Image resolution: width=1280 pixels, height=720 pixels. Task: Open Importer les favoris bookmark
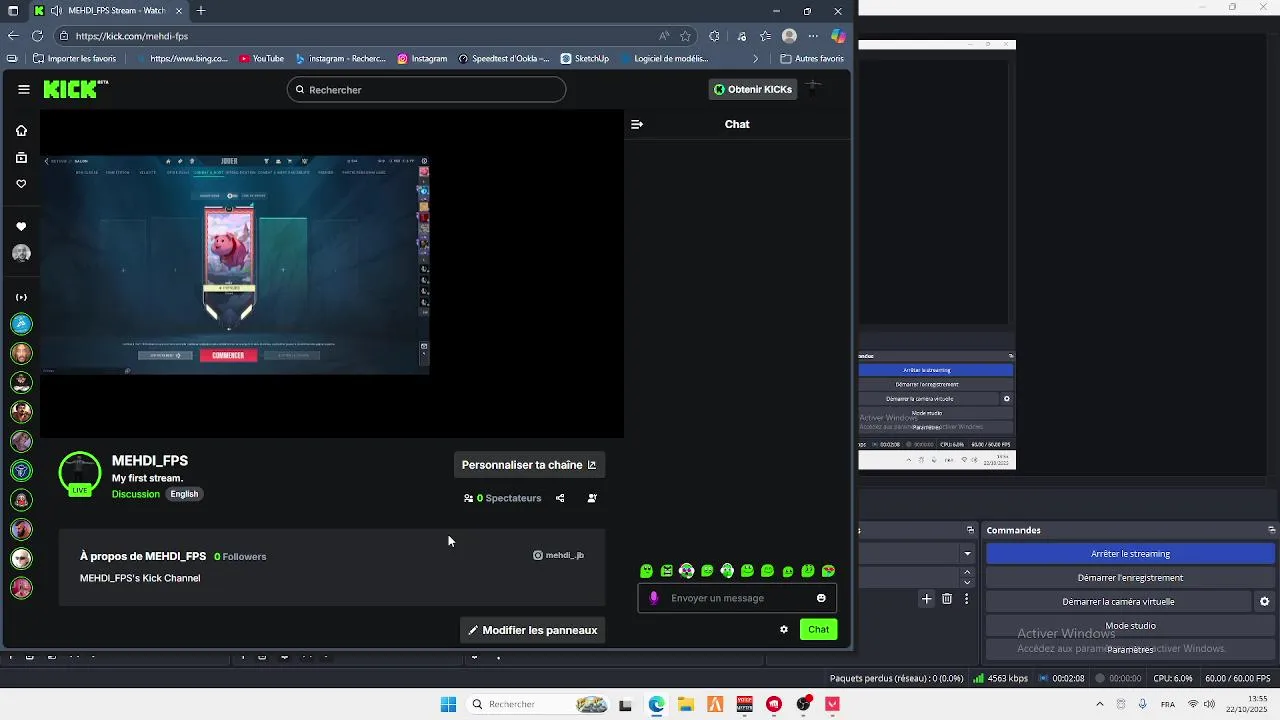point(75,59)
